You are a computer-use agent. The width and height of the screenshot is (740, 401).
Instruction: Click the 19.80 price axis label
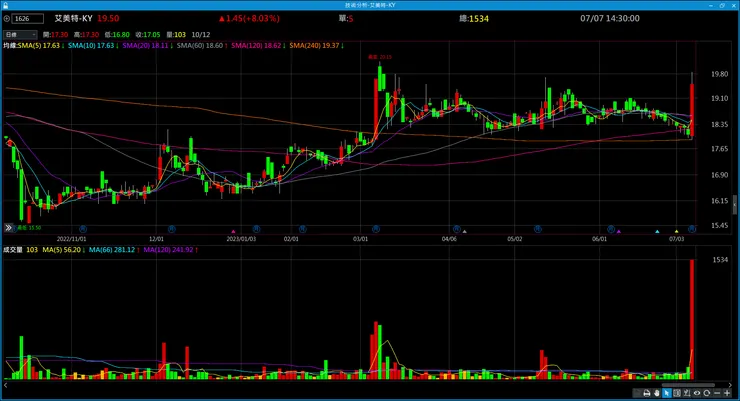point(719,74)
